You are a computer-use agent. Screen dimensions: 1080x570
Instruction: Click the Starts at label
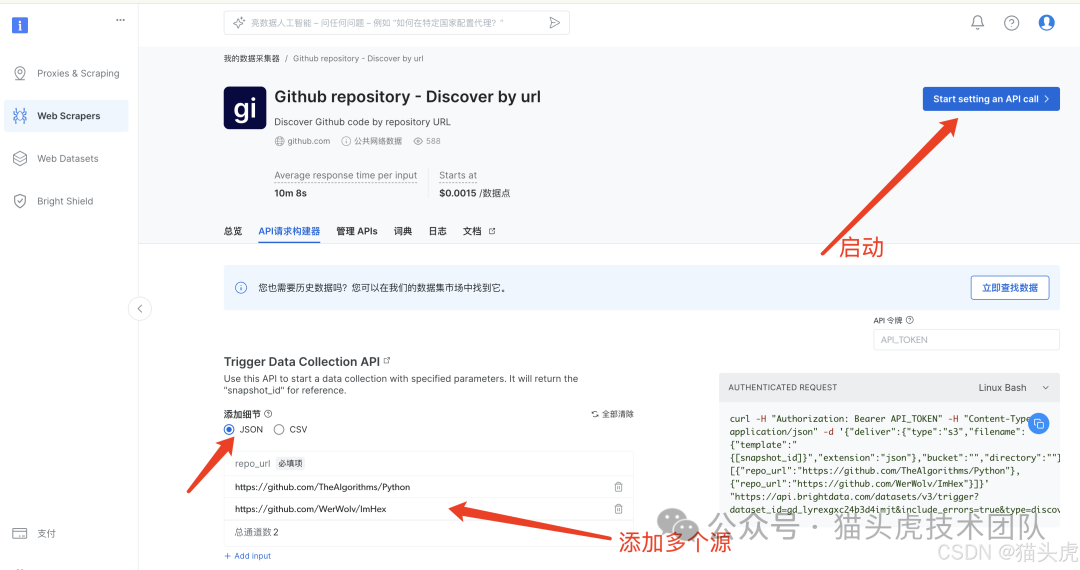point(458,176)
